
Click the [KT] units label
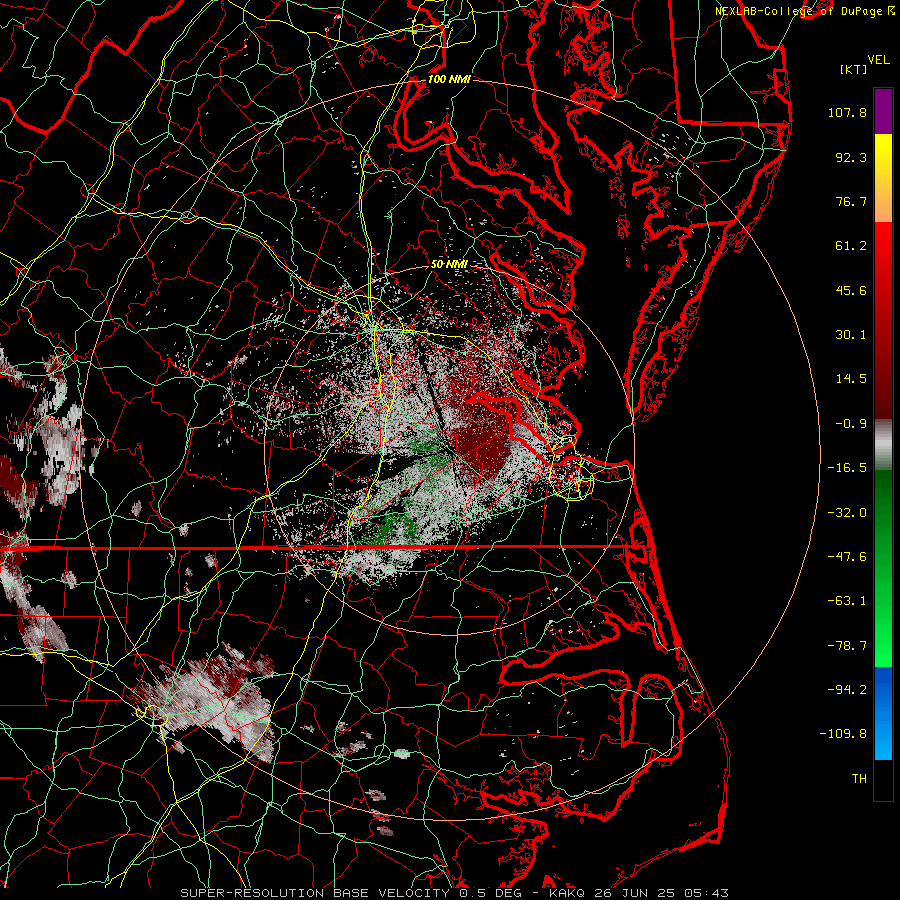pos(853,69)
